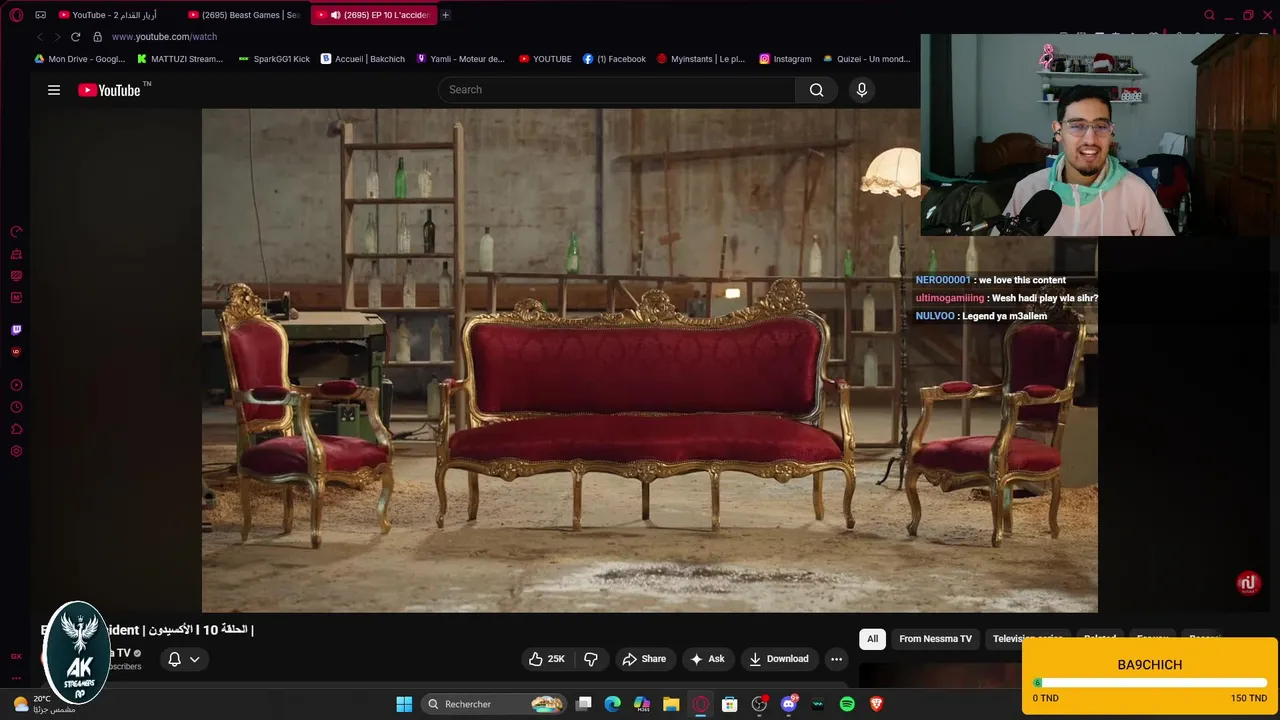Image resolution: width=1280 pixels, height=720 pixels.
Task: Open the Quizei bookmark
Action: point(866,59)
